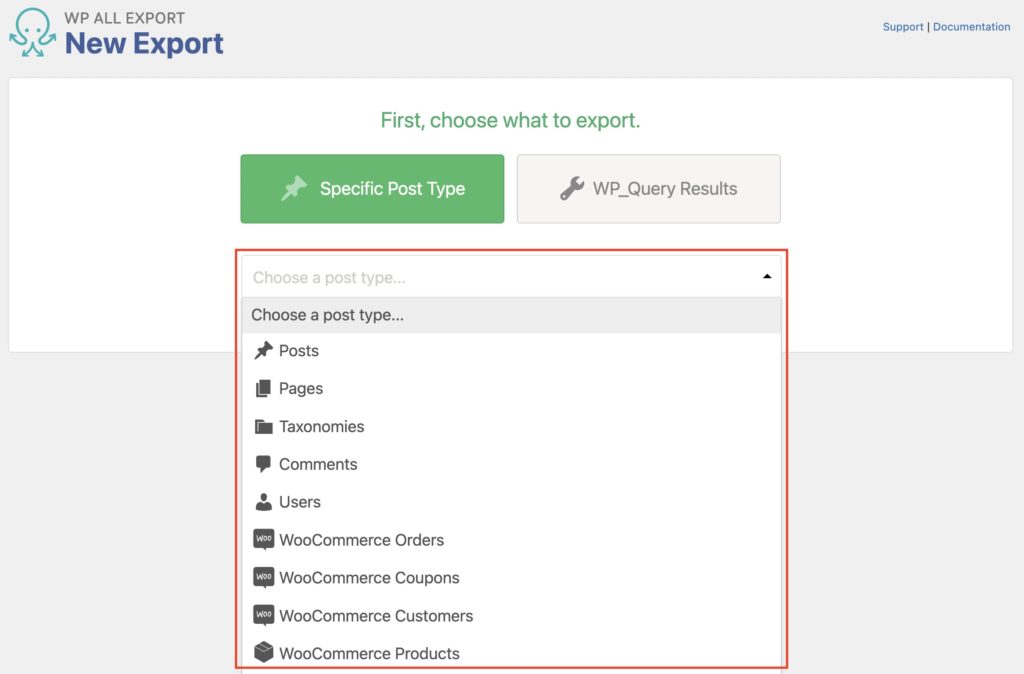Click the Woo icon beside WooCommerce Orders
Viewport: 1024px width, 674px height.
point(263,539)
